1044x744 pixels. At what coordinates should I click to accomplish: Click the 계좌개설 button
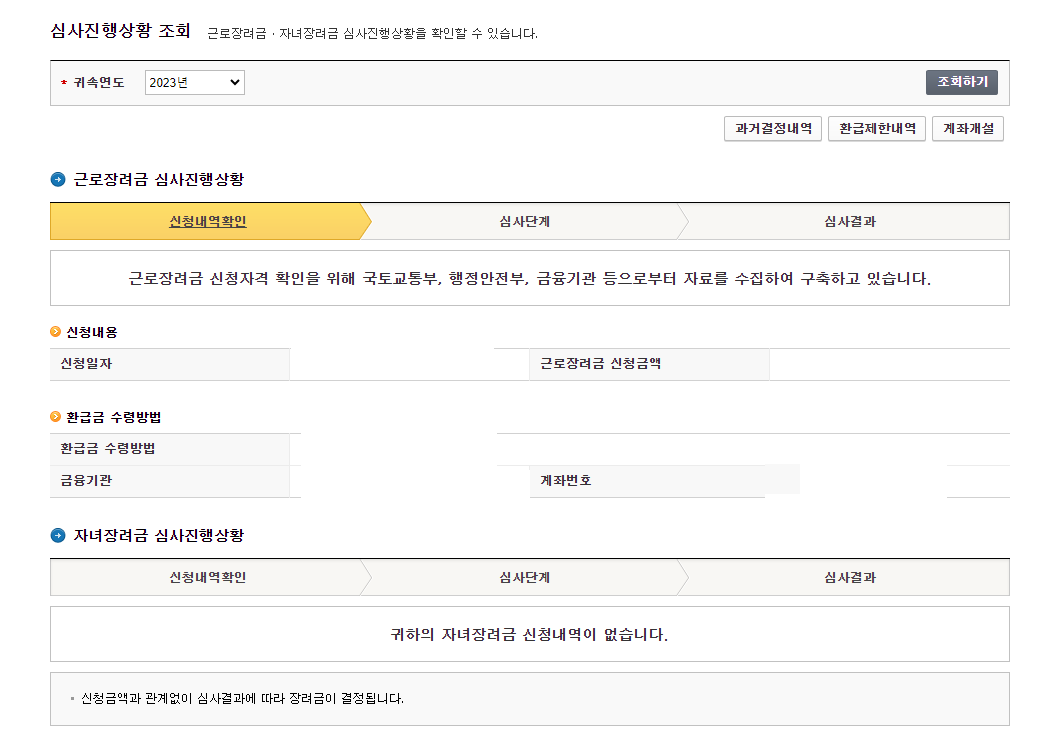(x=967, y=128)
